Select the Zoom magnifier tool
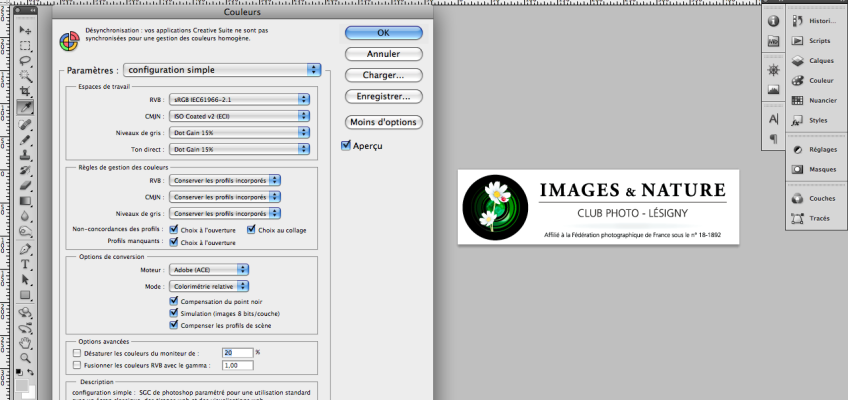Screen dimensions: 848x400 coord(26,357)
